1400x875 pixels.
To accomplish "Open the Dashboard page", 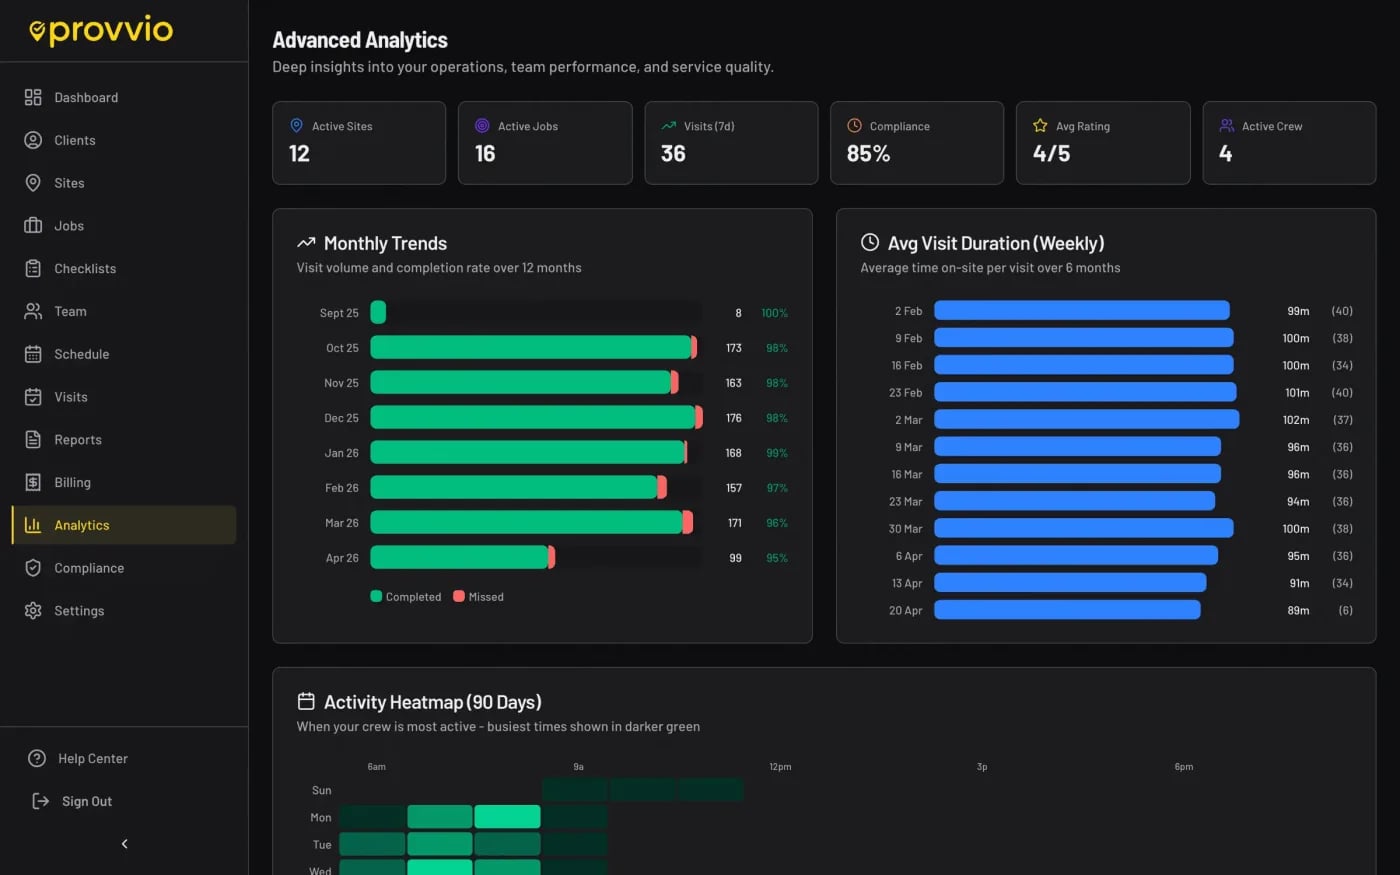I will [x=124, y=97].
